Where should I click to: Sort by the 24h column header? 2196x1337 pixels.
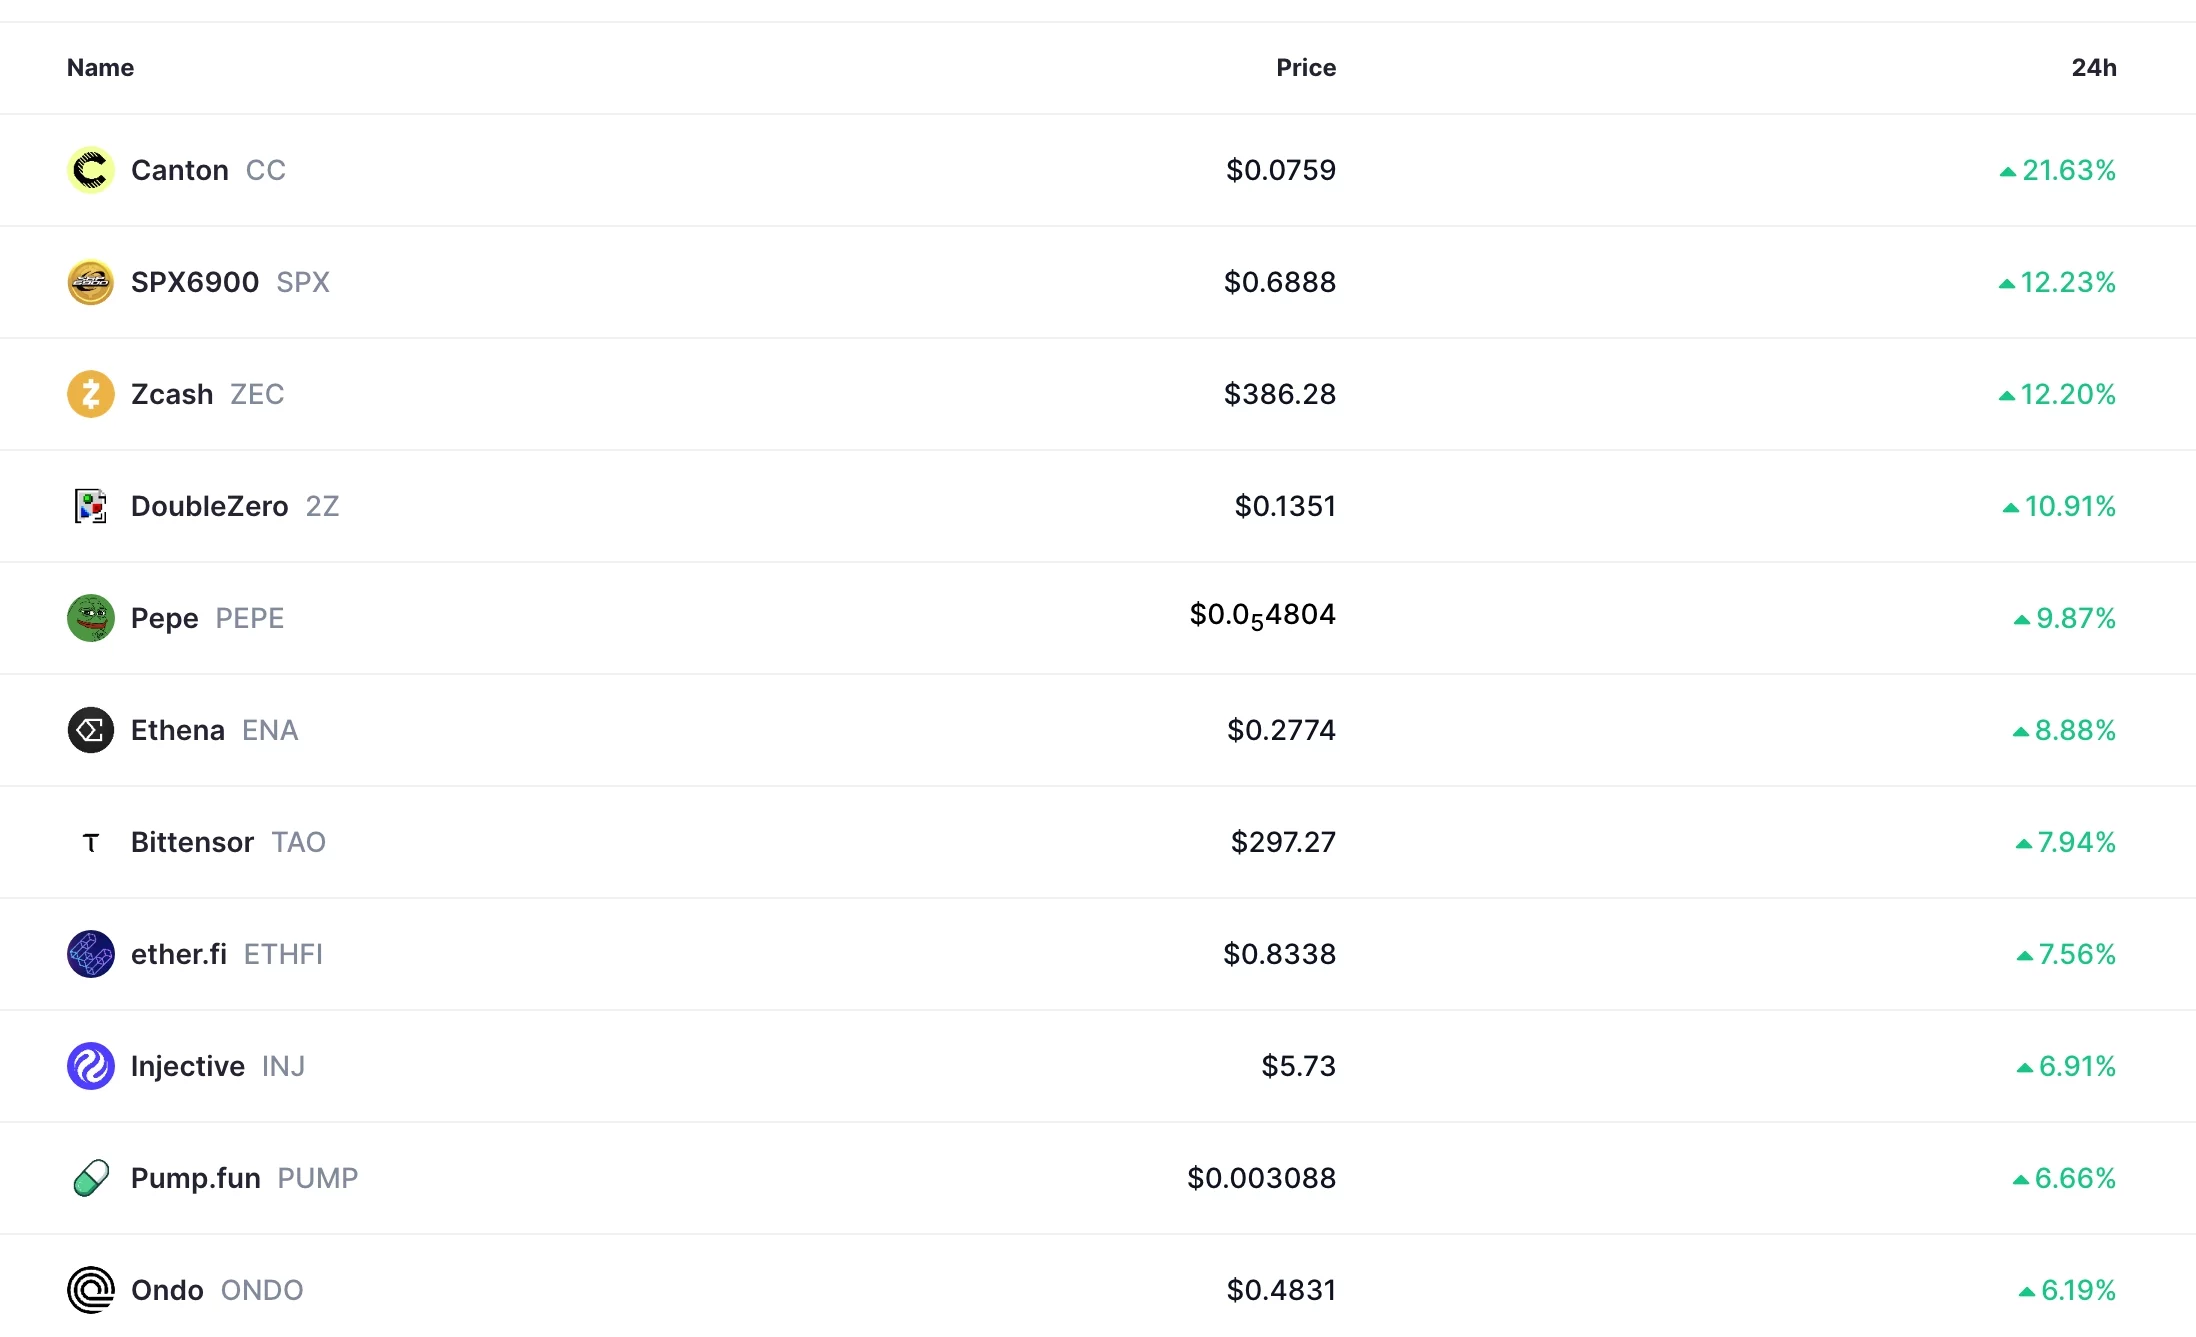coord(2096,67)
